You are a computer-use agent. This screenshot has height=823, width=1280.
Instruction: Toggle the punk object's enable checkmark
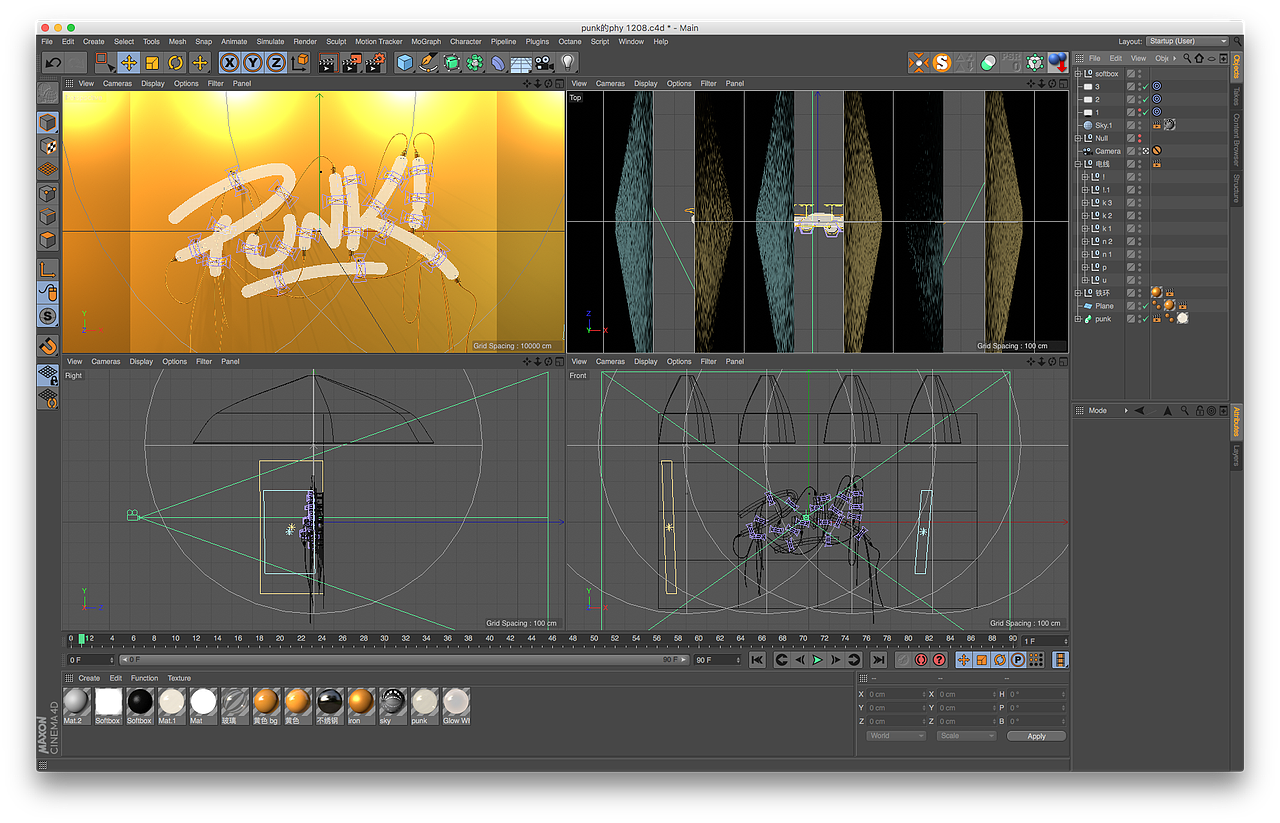[1146, 319]
